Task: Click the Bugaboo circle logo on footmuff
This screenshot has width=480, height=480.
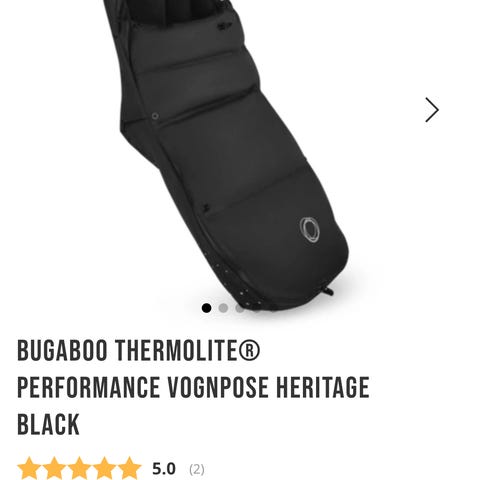Action: (x=310, y=229)
